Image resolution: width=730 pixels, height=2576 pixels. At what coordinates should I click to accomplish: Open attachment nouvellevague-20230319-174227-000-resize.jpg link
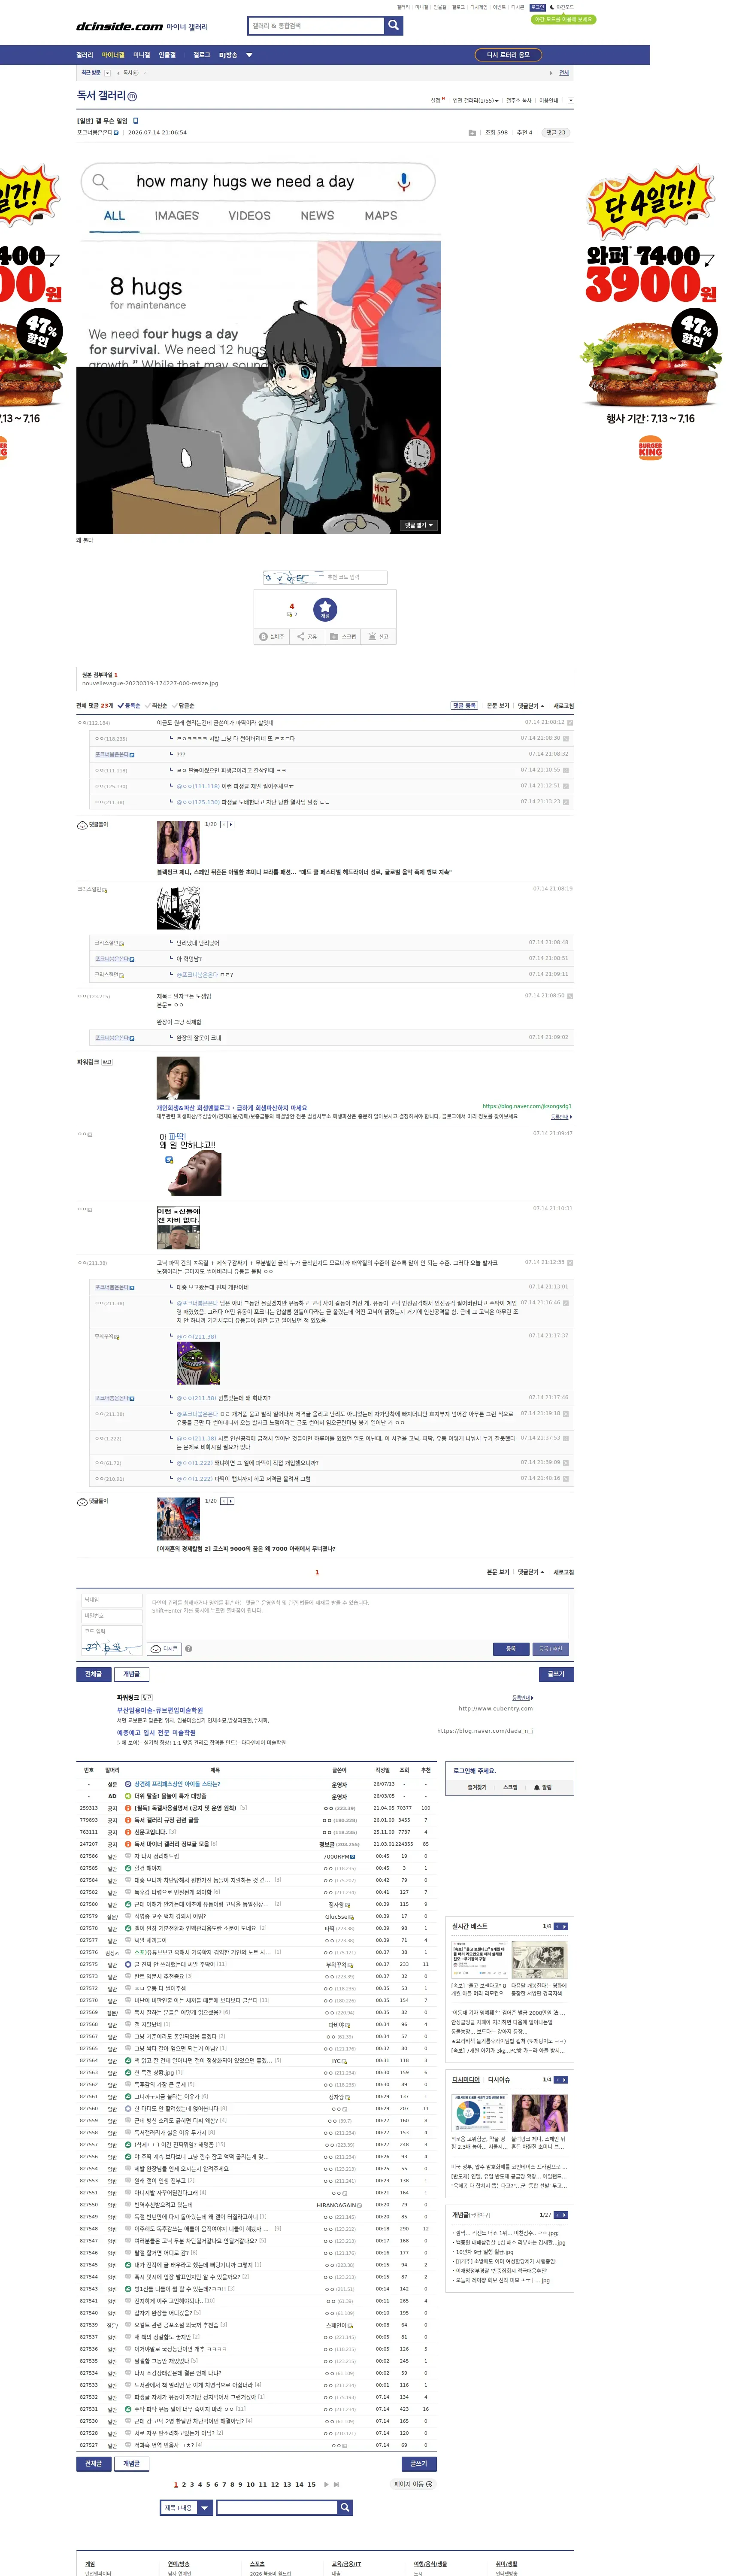pyautogui.click(x=150, y=684)
